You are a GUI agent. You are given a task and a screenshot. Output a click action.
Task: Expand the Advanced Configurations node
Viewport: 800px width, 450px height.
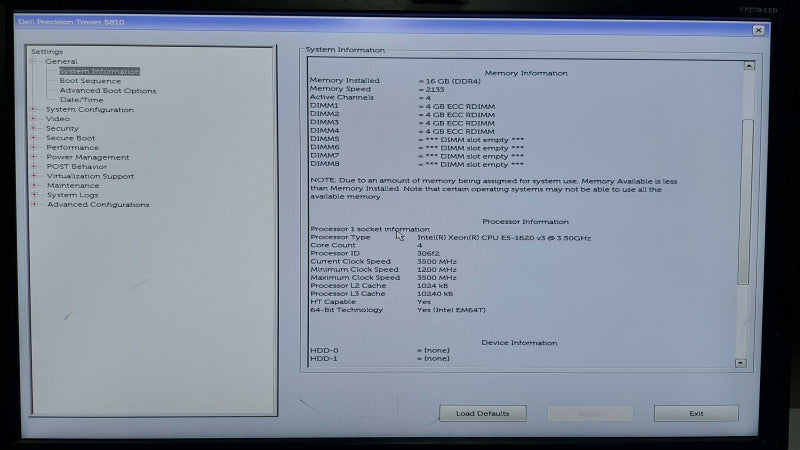pyautogui.click(x=34, y=204)
